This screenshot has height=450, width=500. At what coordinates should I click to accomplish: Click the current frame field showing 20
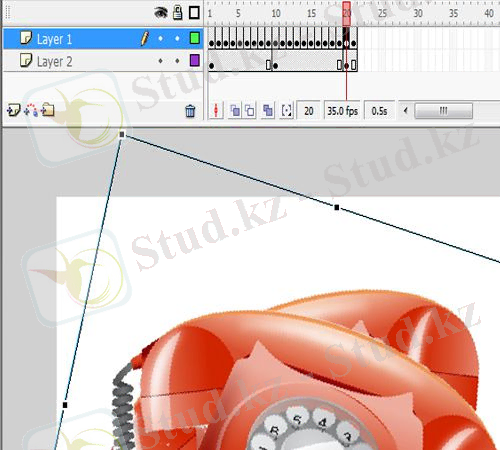click(x=308, y=111)
